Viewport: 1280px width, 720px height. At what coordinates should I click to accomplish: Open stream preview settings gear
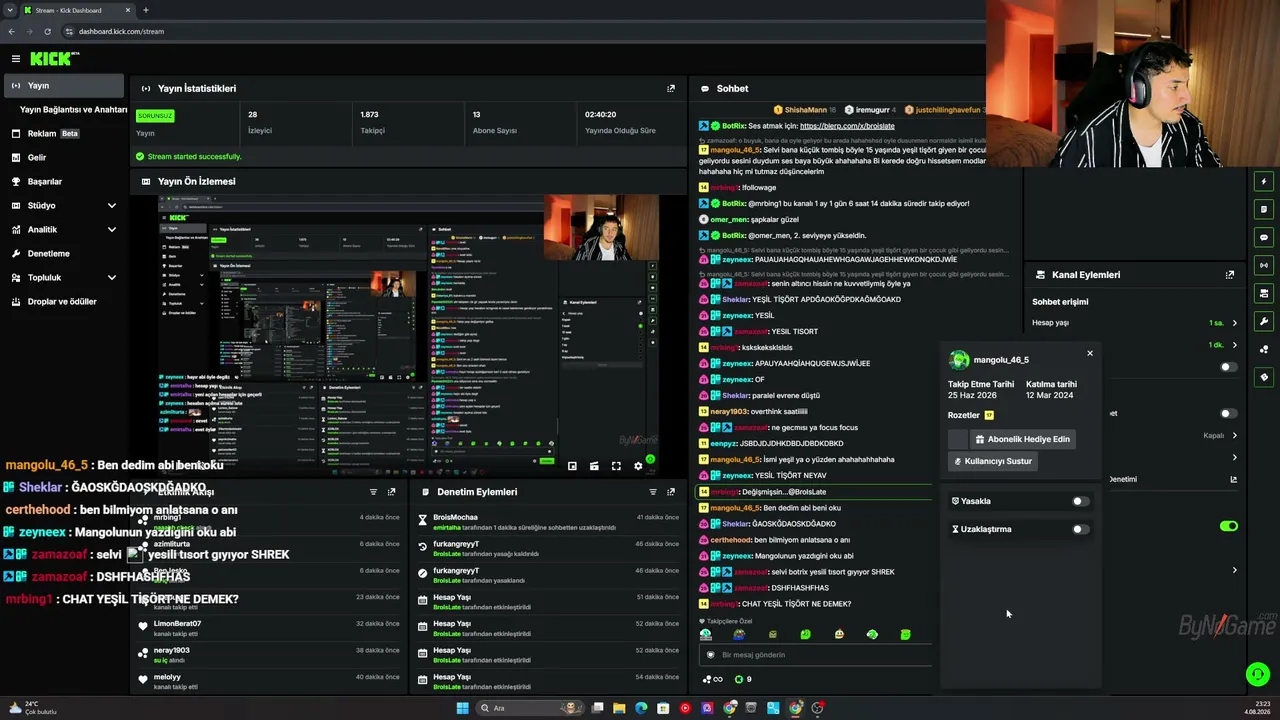click(638, 466)
